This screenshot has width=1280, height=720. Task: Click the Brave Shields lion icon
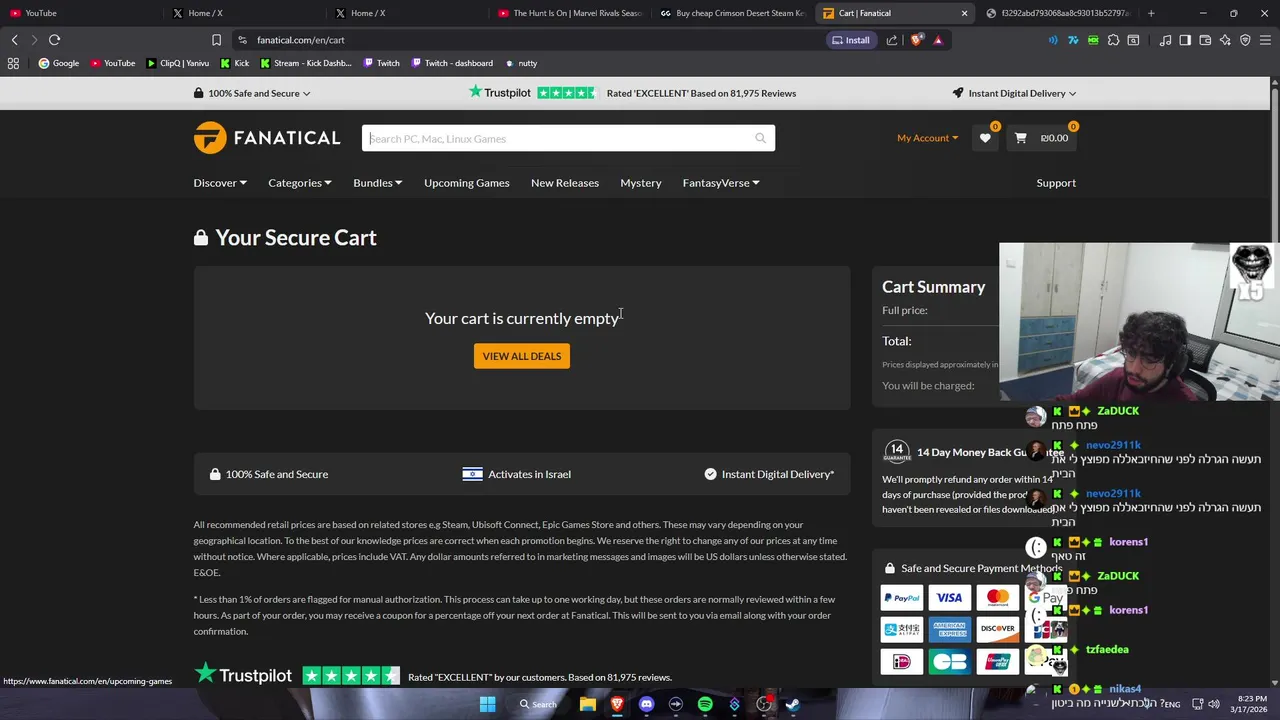pyautogui.click(x=916, y=40)
